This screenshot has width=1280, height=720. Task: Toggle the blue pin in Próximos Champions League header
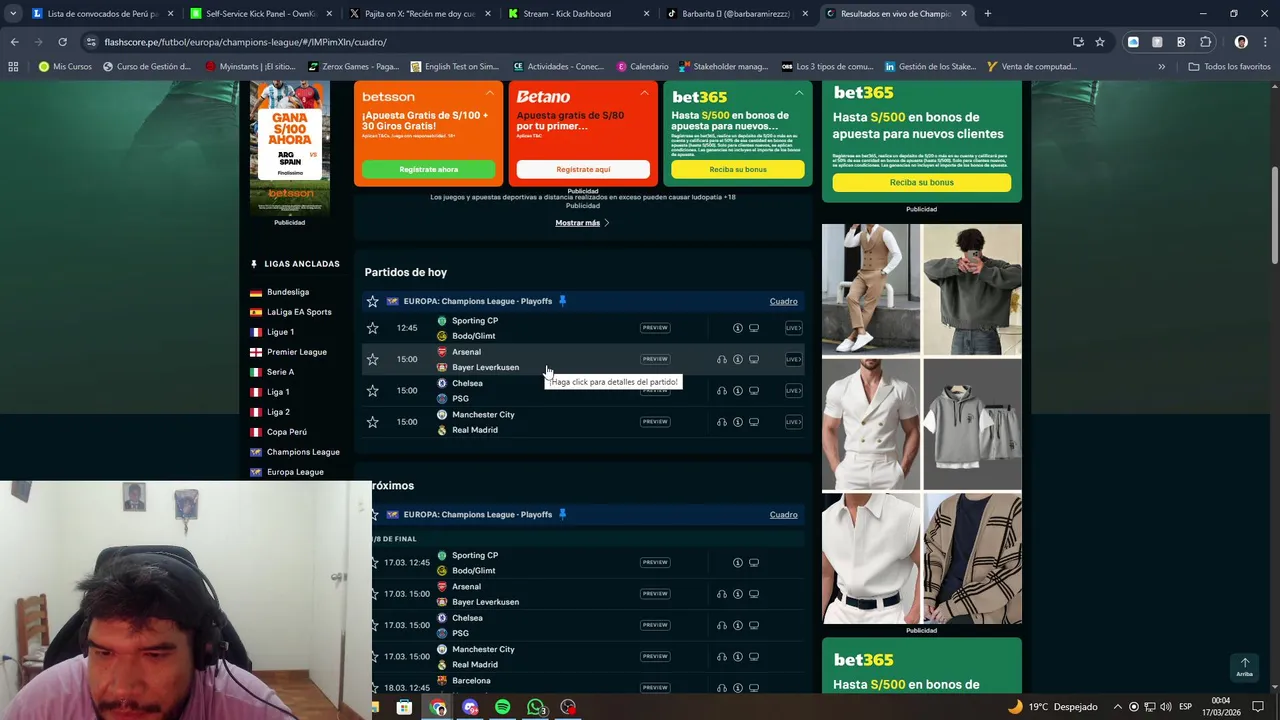[x=562, y=514]
